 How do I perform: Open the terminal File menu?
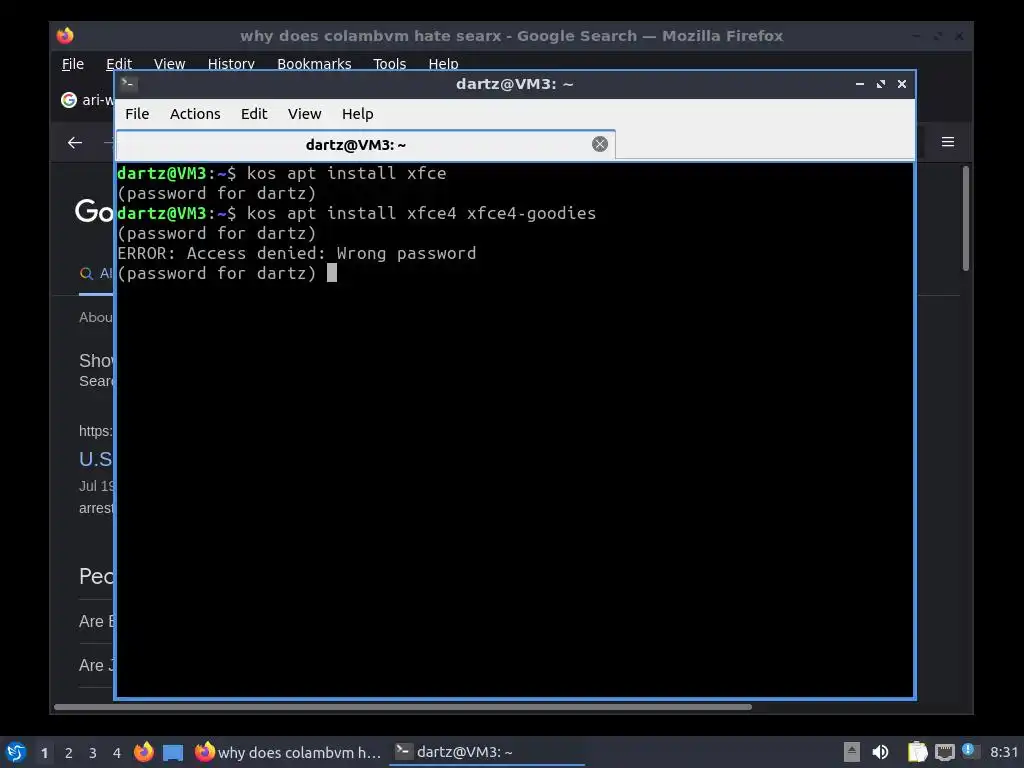(x=137, y=114)
